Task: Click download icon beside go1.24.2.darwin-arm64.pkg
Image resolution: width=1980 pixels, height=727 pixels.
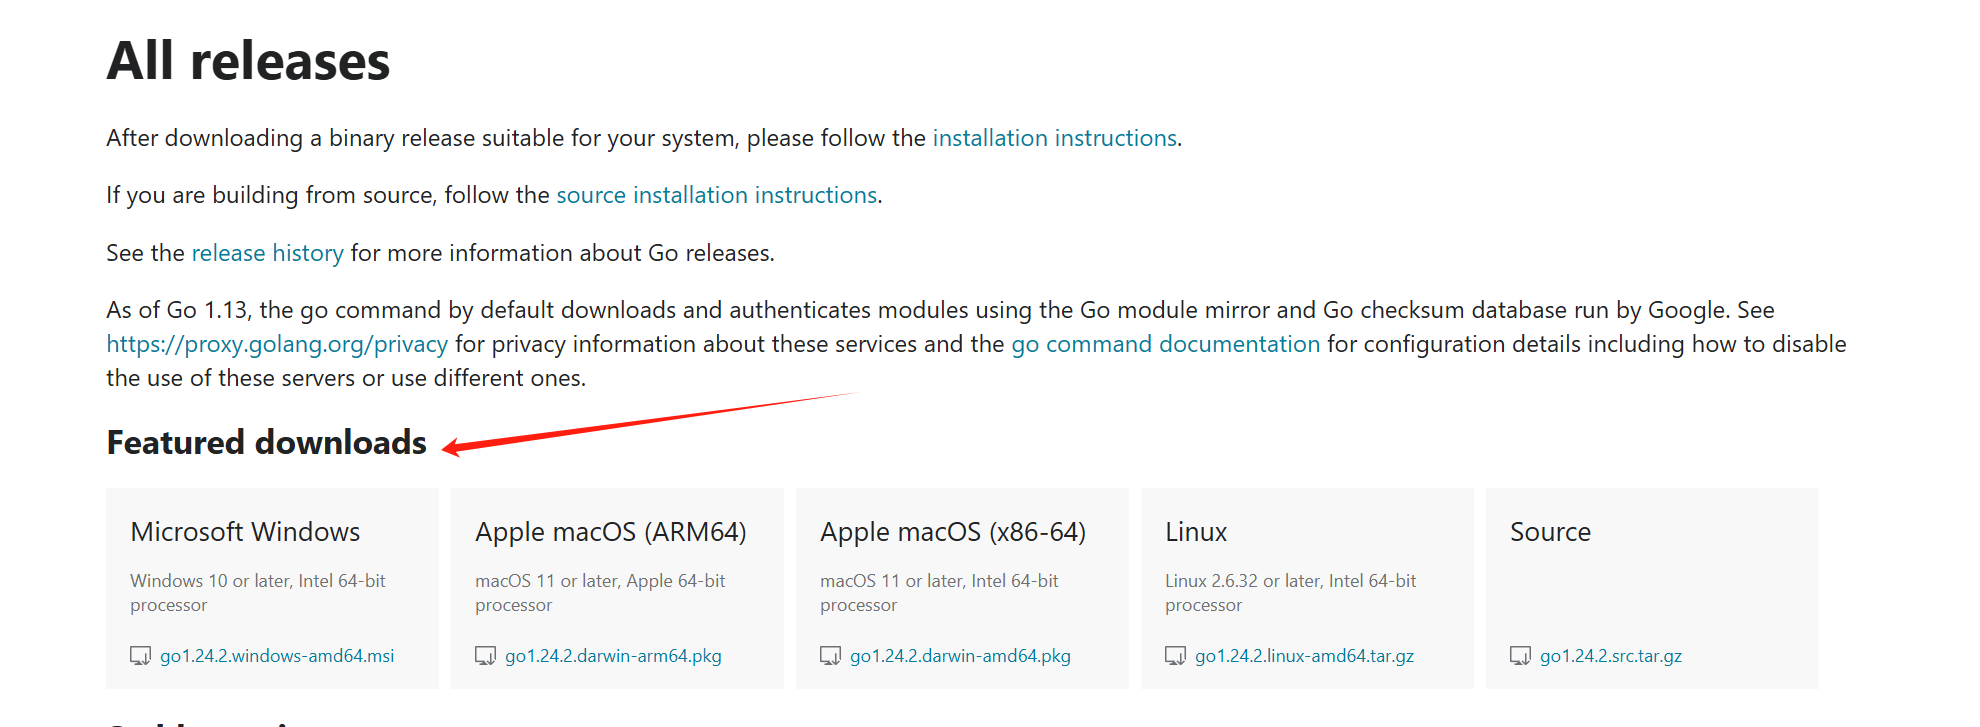Action: click(485, 656)
